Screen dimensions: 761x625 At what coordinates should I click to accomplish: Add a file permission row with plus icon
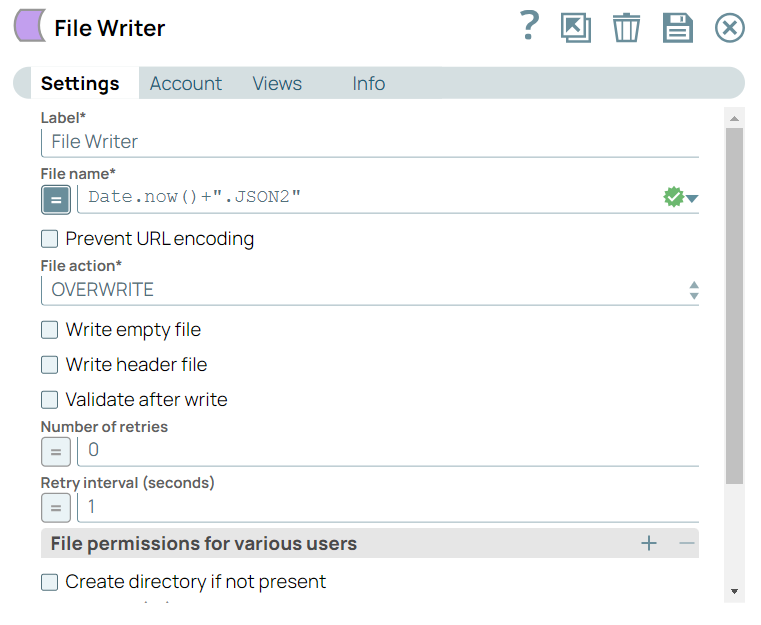click(x=649, y=544)
